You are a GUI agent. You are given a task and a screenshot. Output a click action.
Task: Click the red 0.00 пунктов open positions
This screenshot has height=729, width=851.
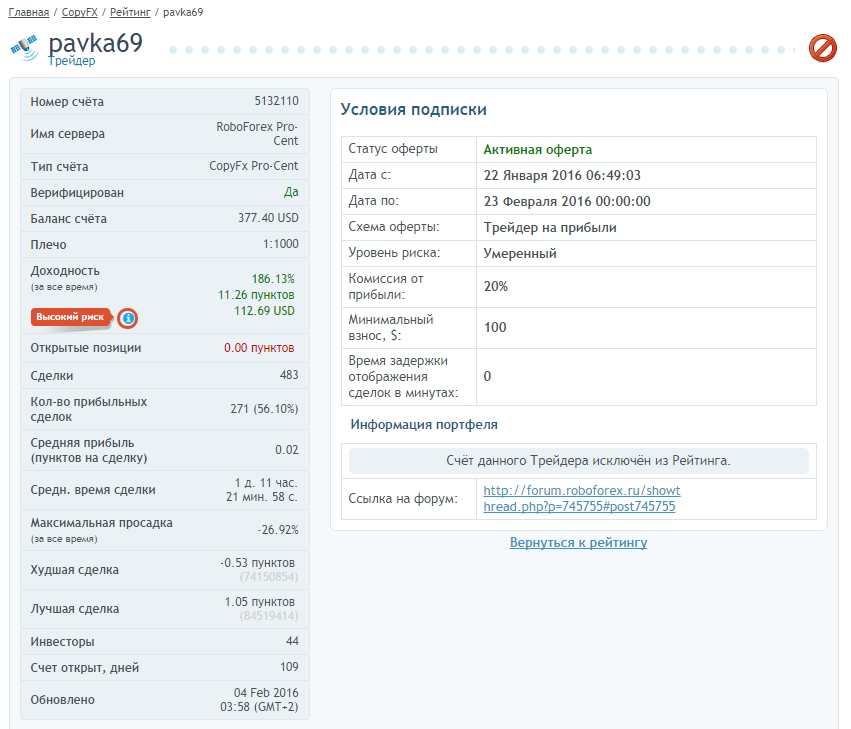pos(259,347)
